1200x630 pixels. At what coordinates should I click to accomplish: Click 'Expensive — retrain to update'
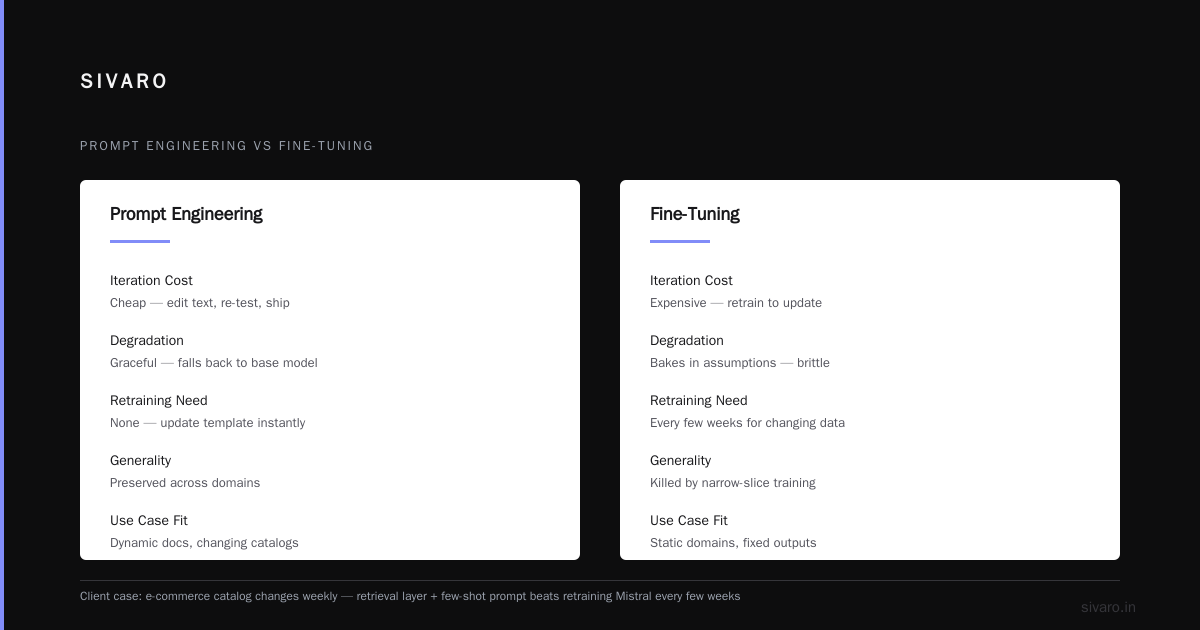tap(736, 303)
